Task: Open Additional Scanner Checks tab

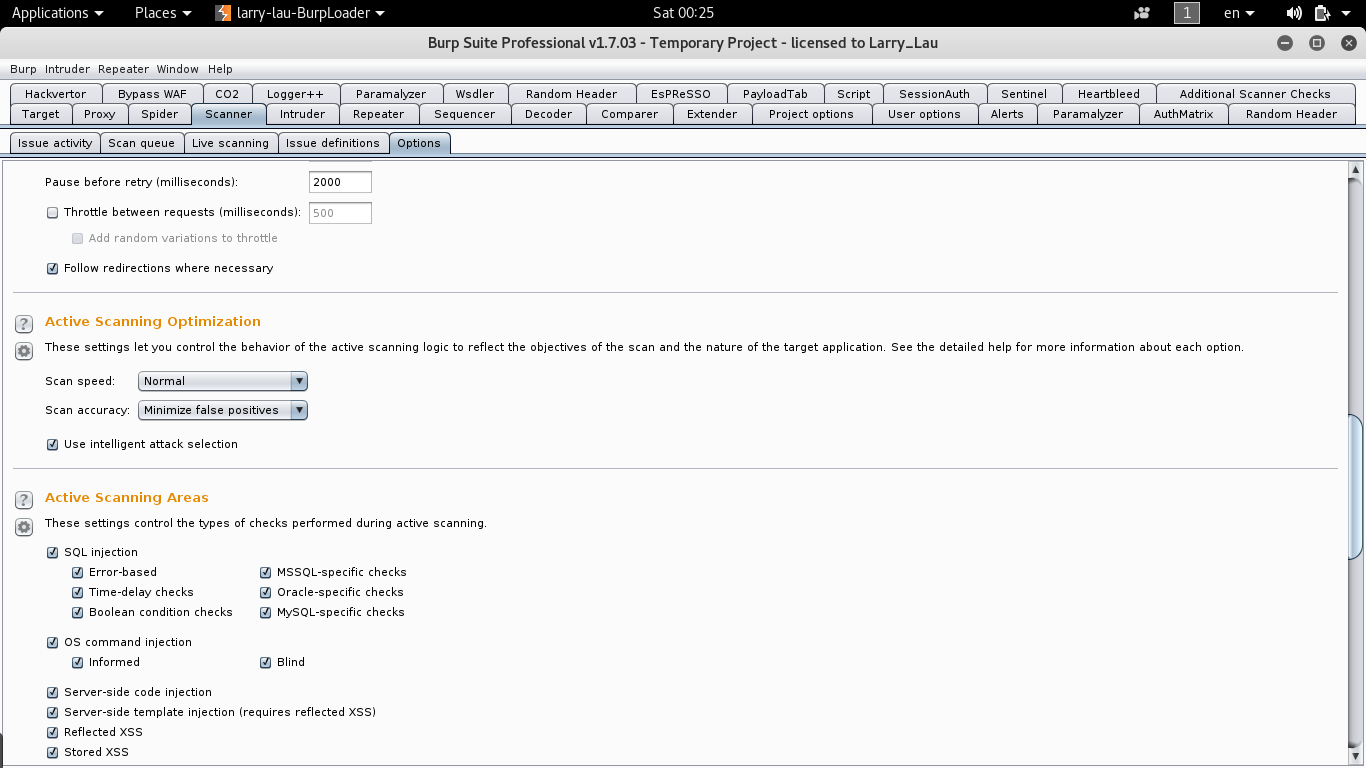Action: click(1255, 94)
